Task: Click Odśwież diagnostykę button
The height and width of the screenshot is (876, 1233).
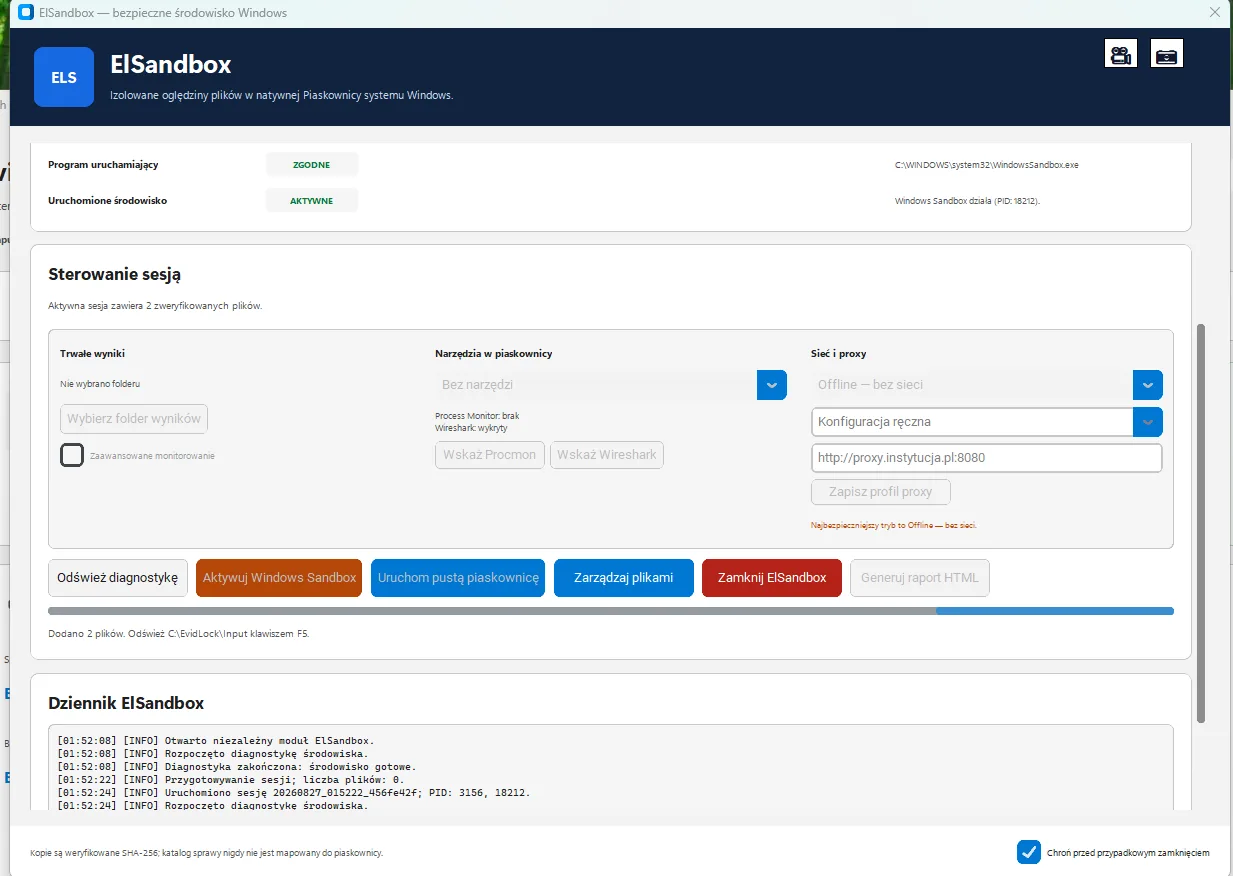Action: 118,578
